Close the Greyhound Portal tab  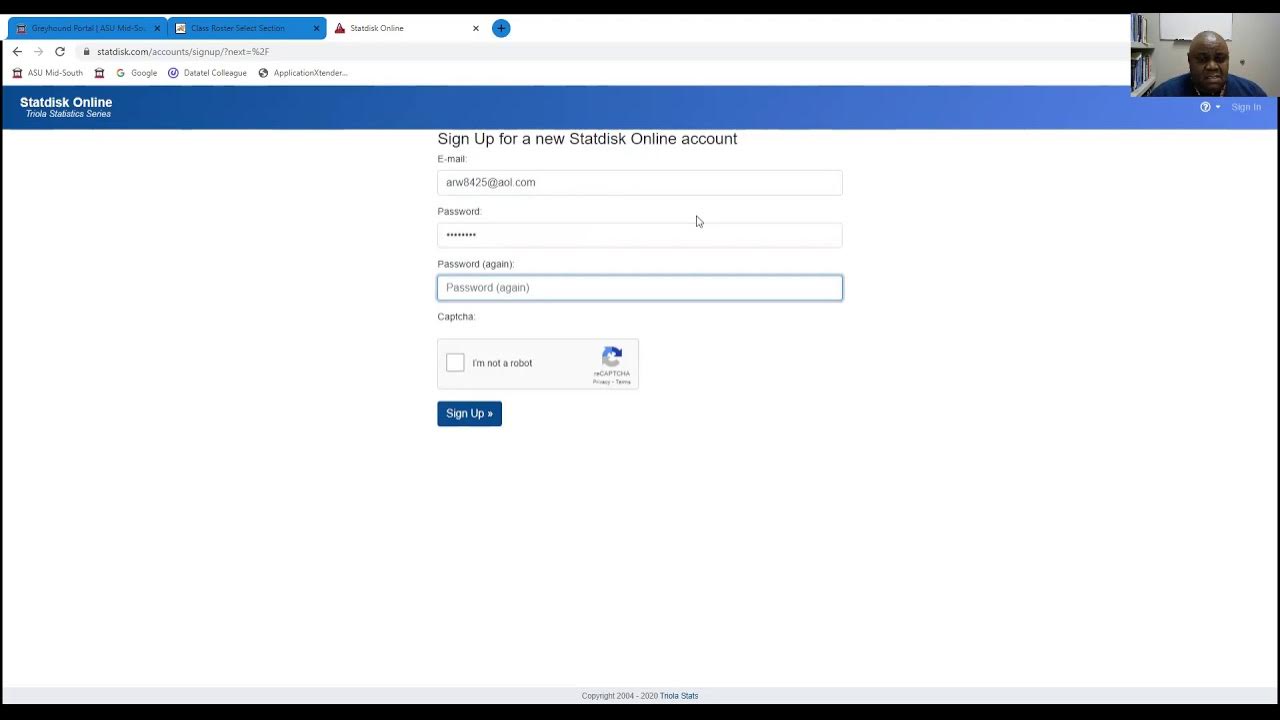click(x=157, y=28)
